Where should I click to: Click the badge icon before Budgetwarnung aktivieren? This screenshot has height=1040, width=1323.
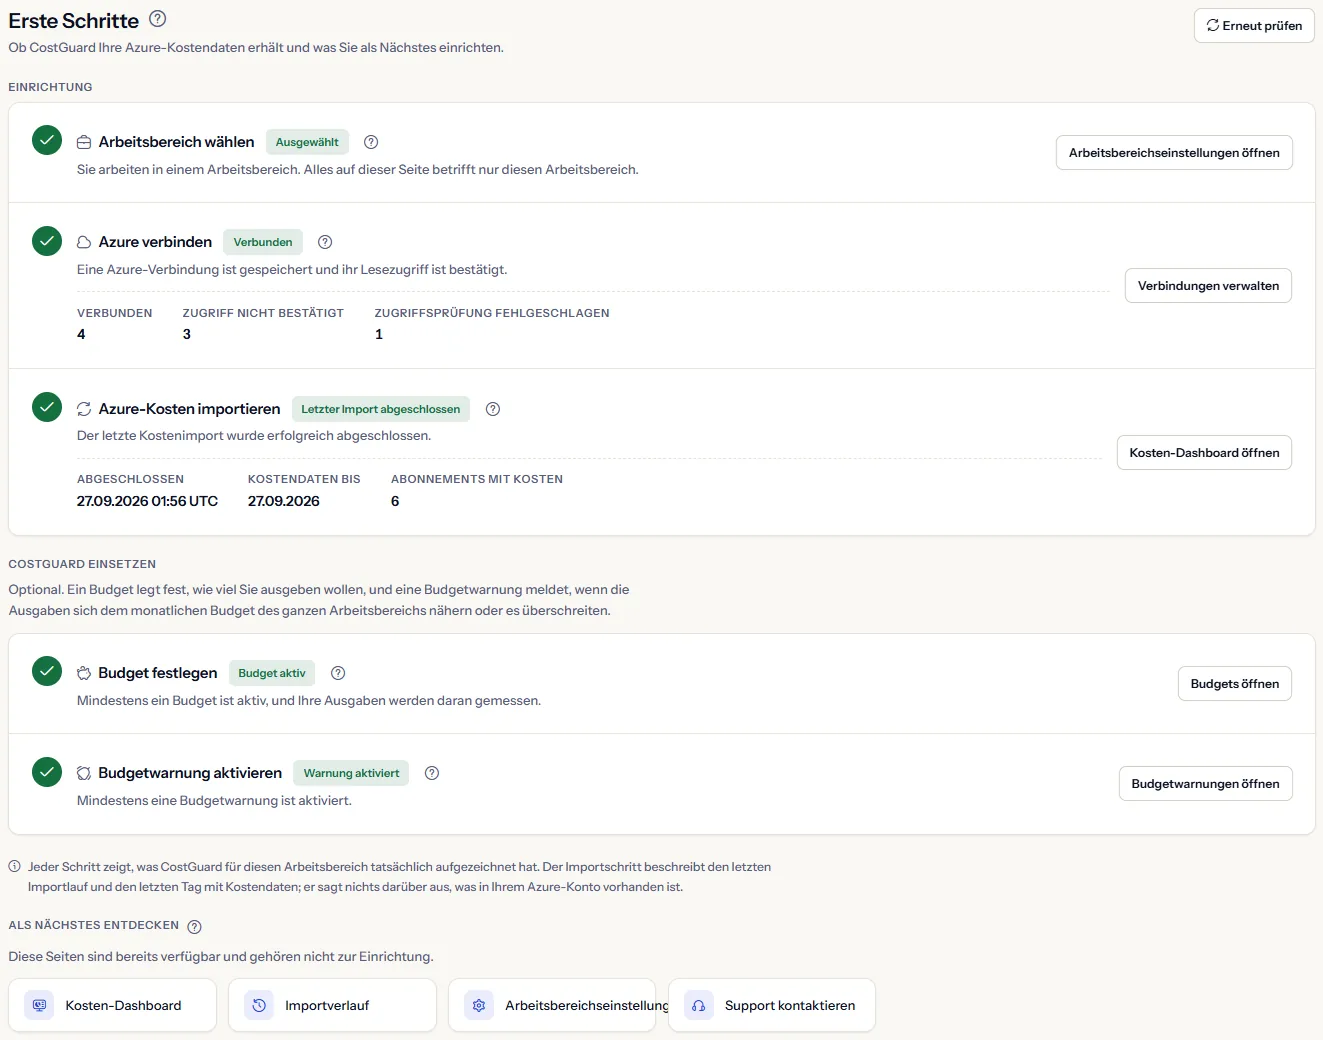tap(84, 773)
